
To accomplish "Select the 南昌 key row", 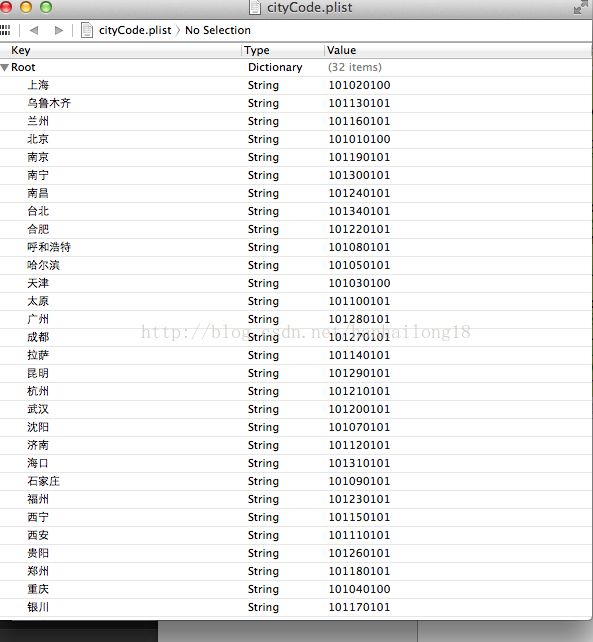I will pyautogui.click(x=38, y=193).
